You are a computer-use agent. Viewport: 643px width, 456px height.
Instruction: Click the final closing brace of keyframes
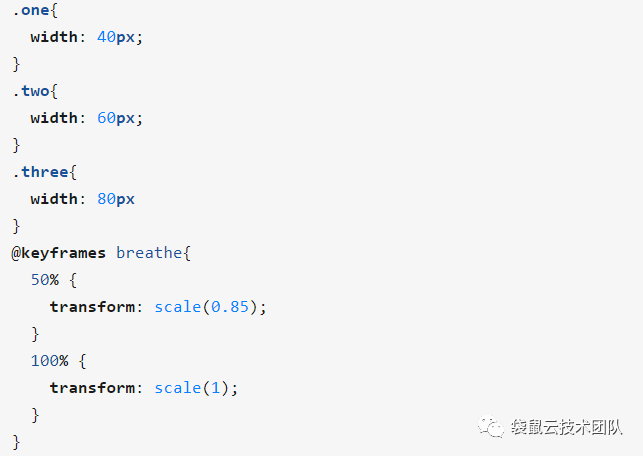point(16,442)
